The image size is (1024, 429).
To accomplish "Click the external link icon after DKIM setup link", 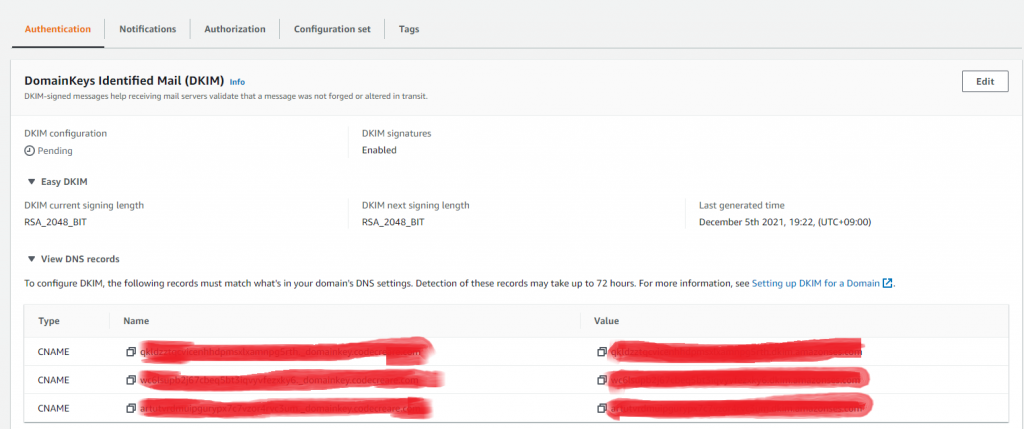I will (887, 284).
